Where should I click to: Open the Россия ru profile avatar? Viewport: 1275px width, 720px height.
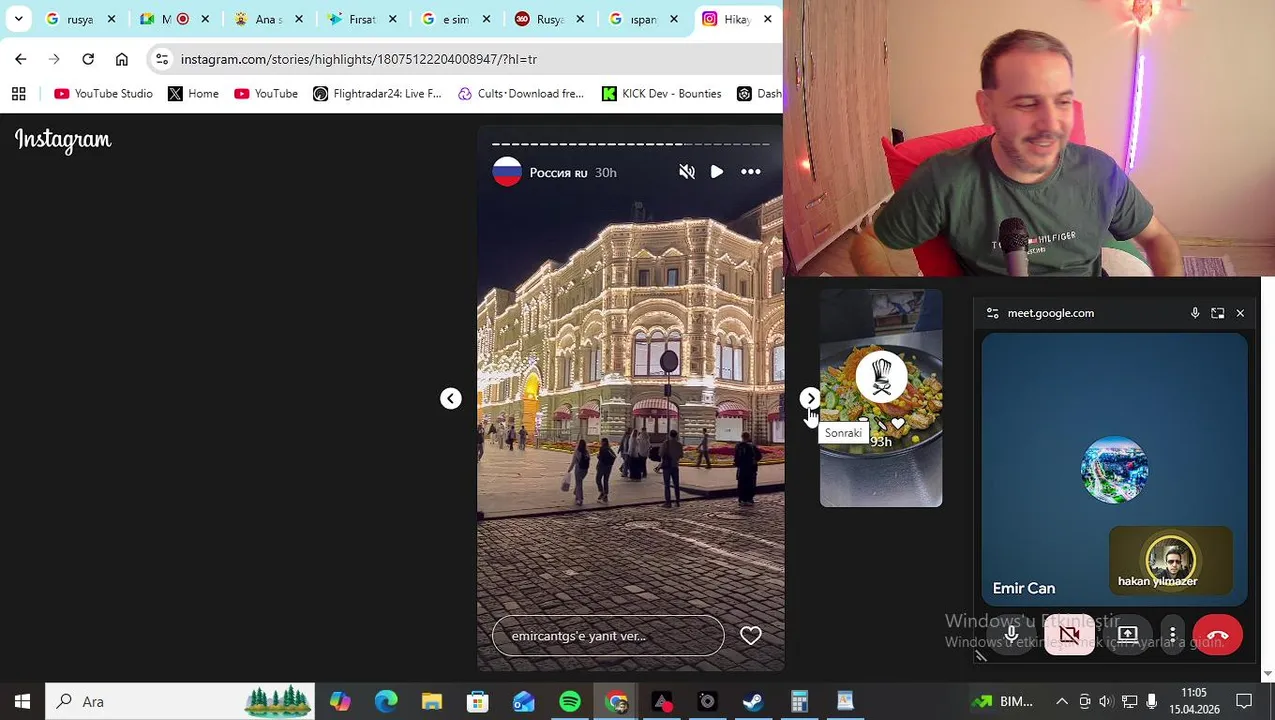pyautogui.click(x=507, y=172)
